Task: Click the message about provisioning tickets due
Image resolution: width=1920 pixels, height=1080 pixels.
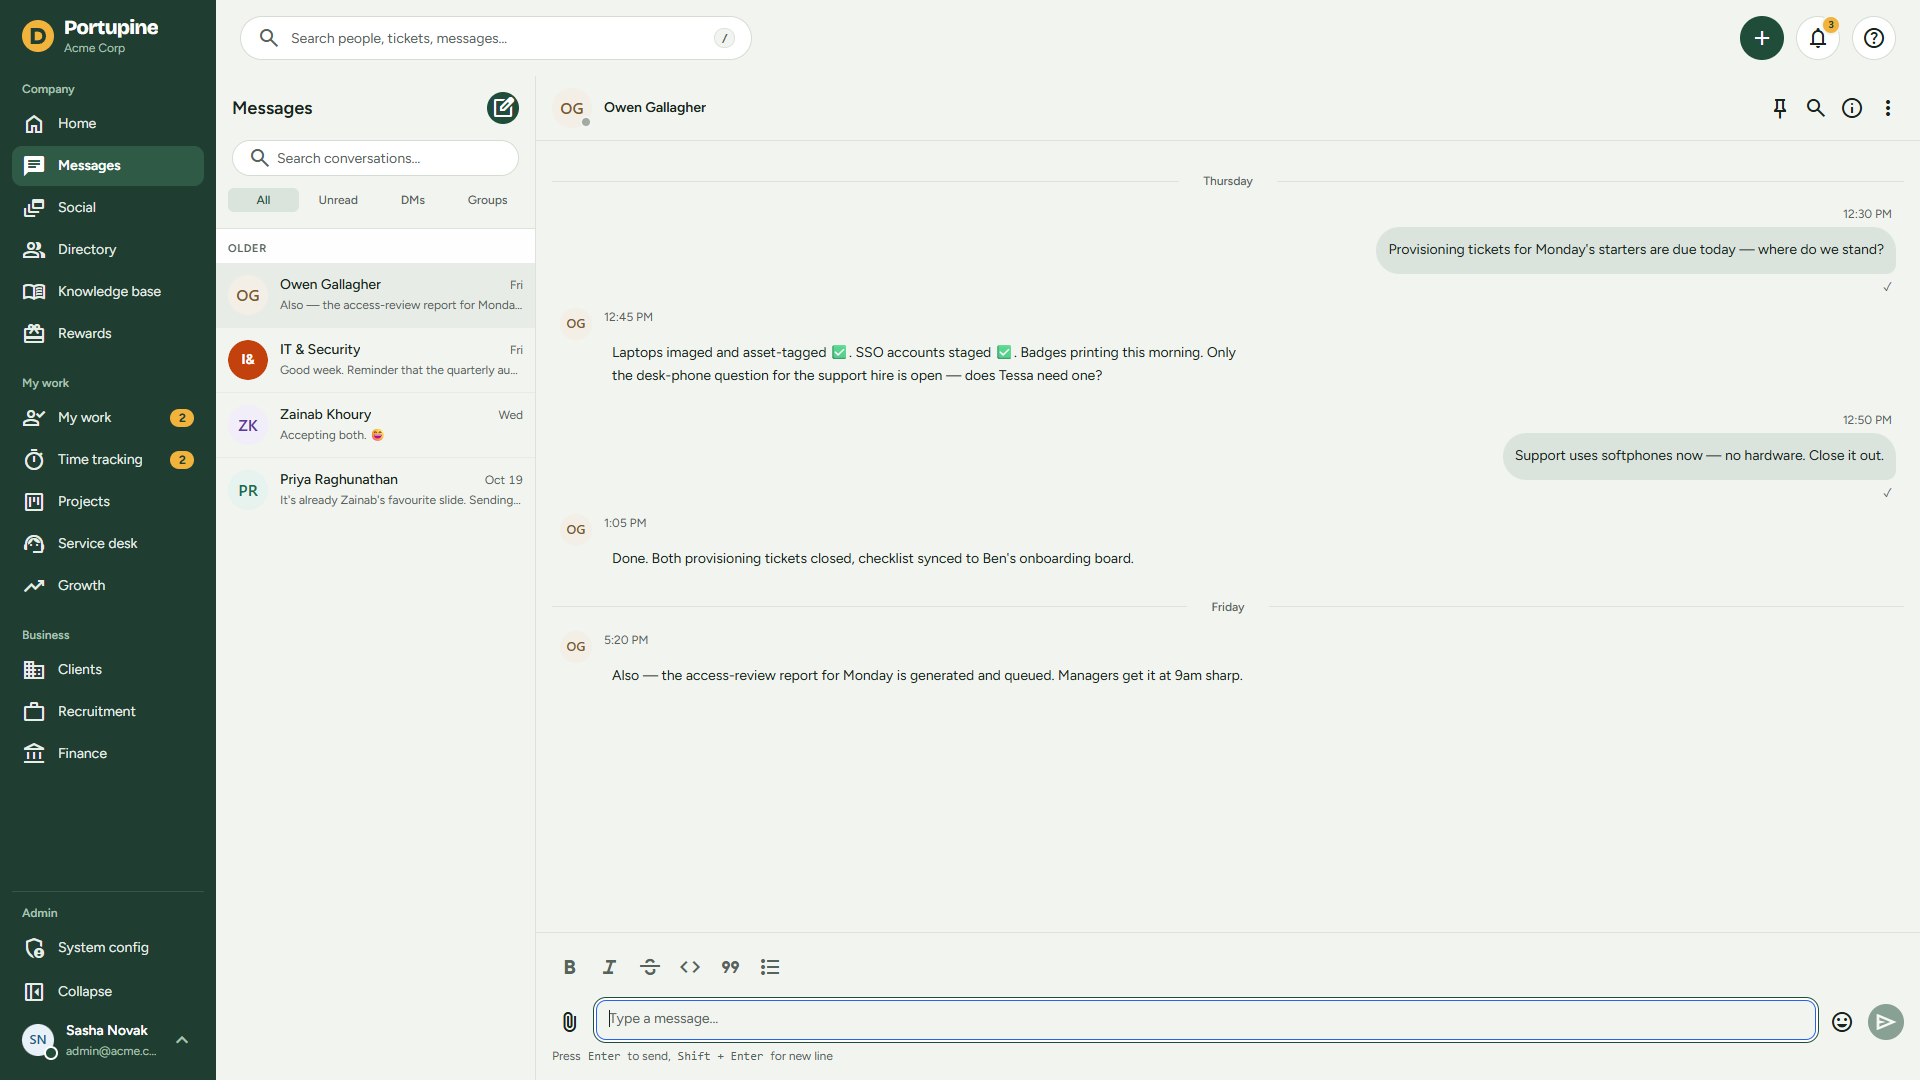Action: [x=1635, y=250]
